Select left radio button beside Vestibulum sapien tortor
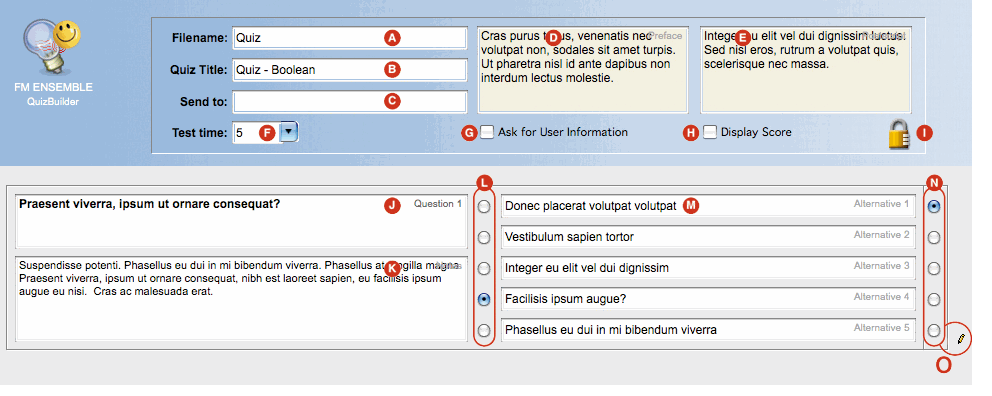The height and width of the screenshot is (396, 992). pos(484,238)
